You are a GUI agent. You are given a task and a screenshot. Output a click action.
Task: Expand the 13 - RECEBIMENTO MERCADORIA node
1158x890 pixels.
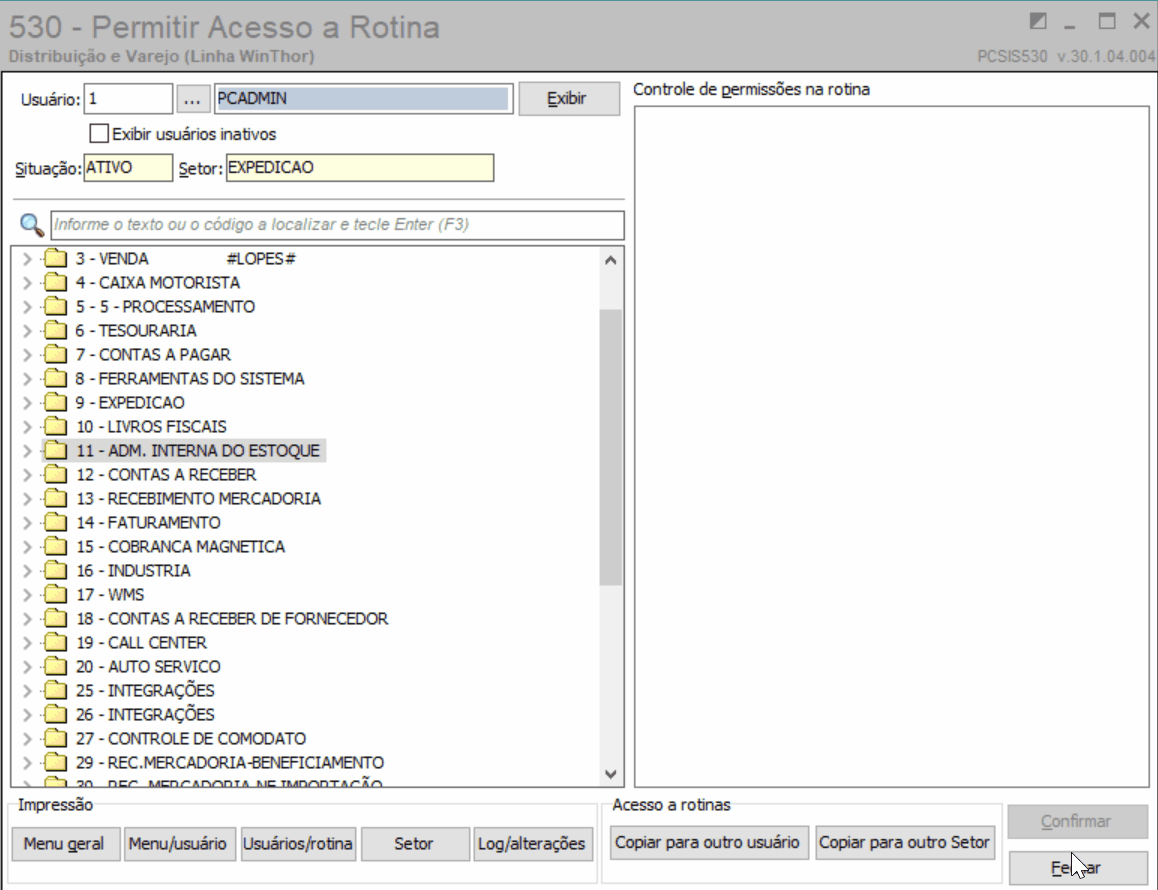pos(27,499)
